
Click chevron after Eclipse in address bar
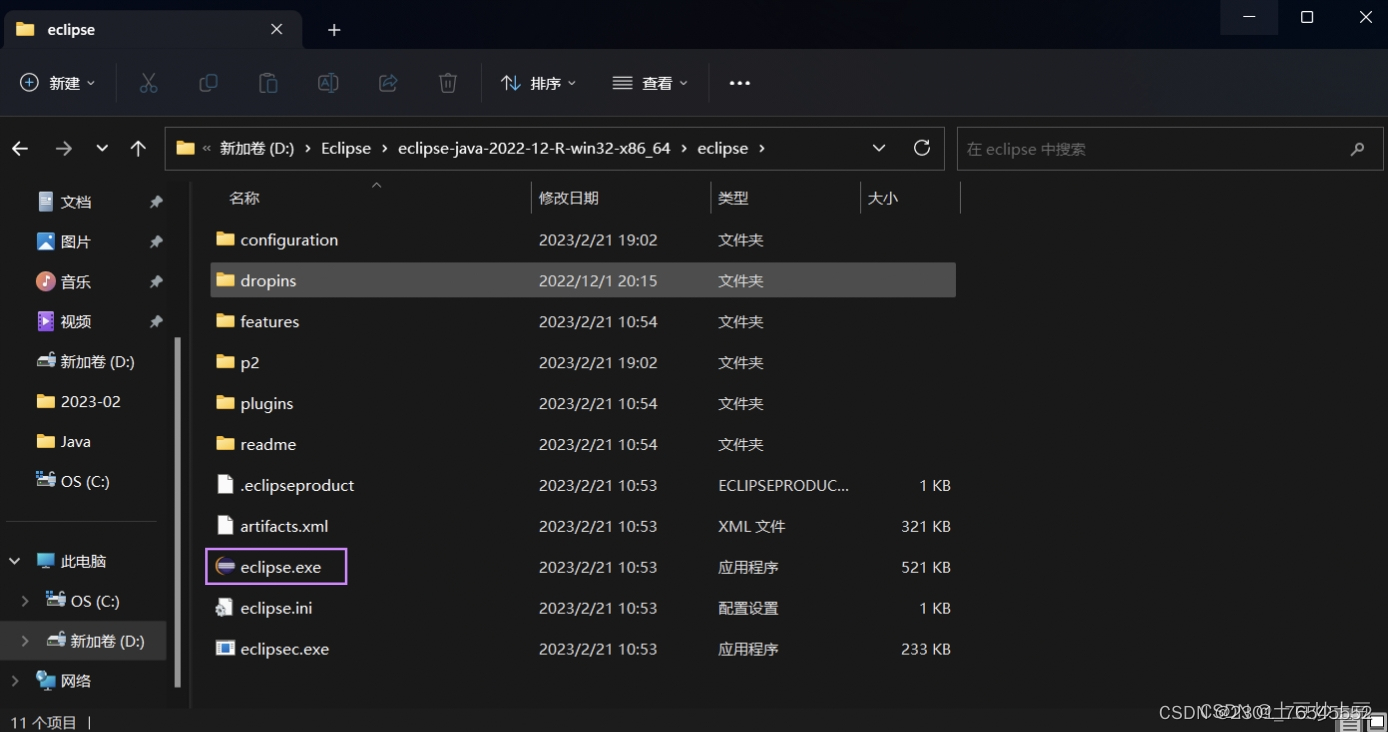tap(385, 148)
